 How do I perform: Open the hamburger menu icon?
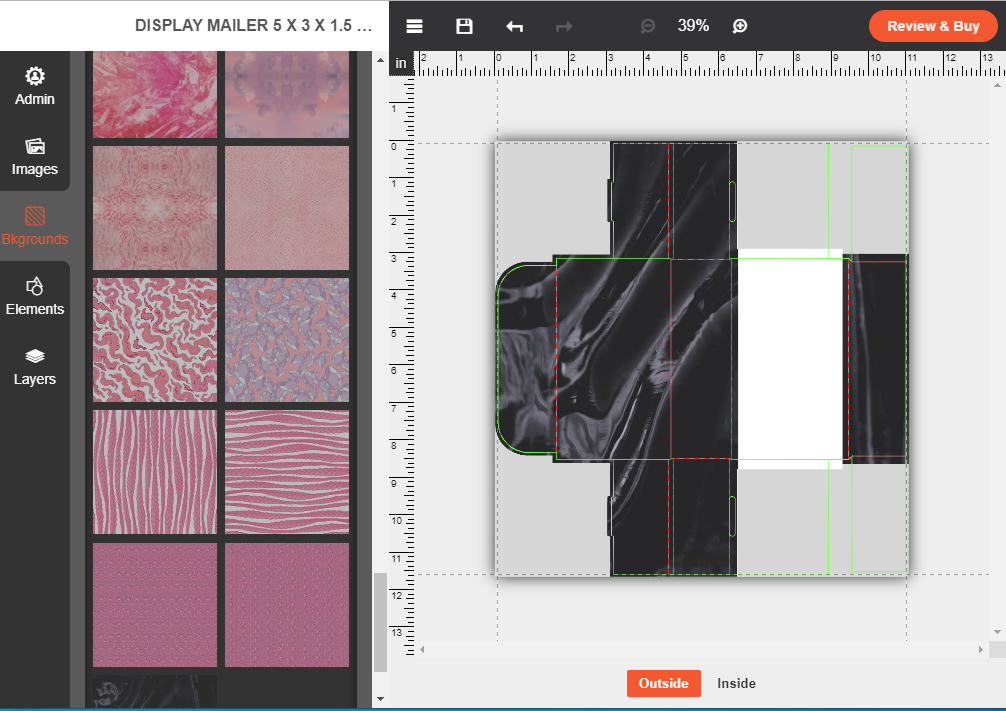tap(414, 26)
